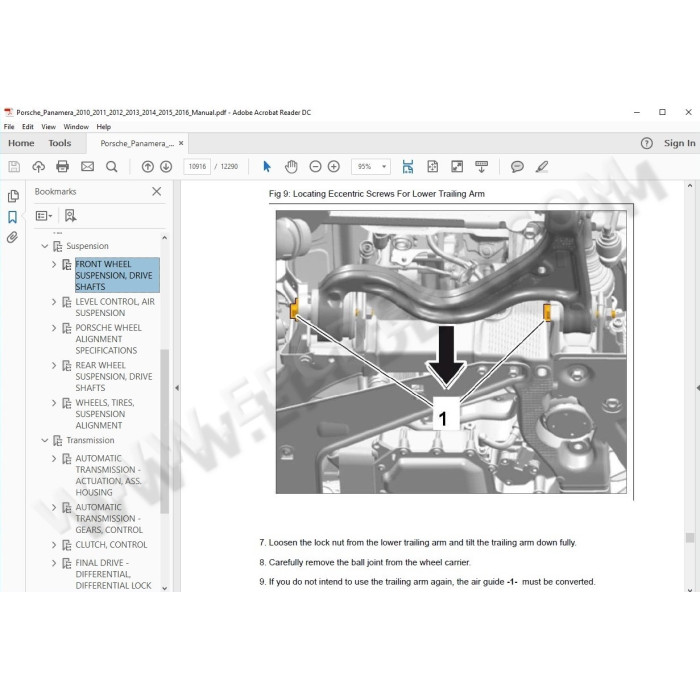Open the Window menu
Image resolution: width=700 pixels, height=700 pixels.
point(76,127)
